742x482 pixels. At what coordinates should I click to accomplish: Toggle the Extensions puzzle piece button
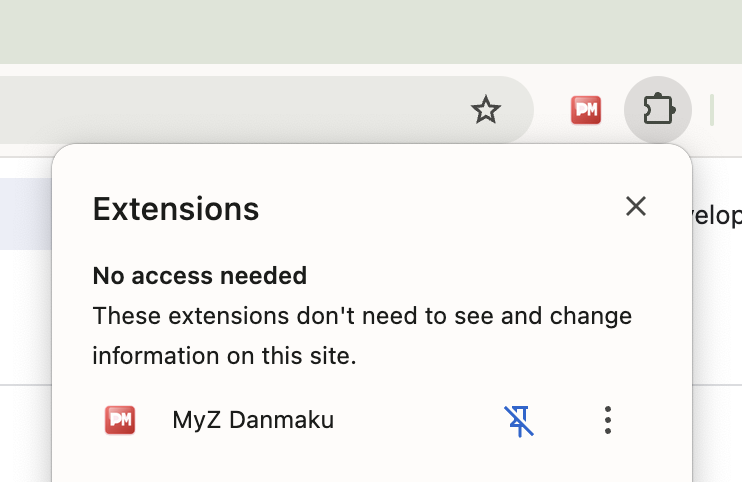point(658,110)
